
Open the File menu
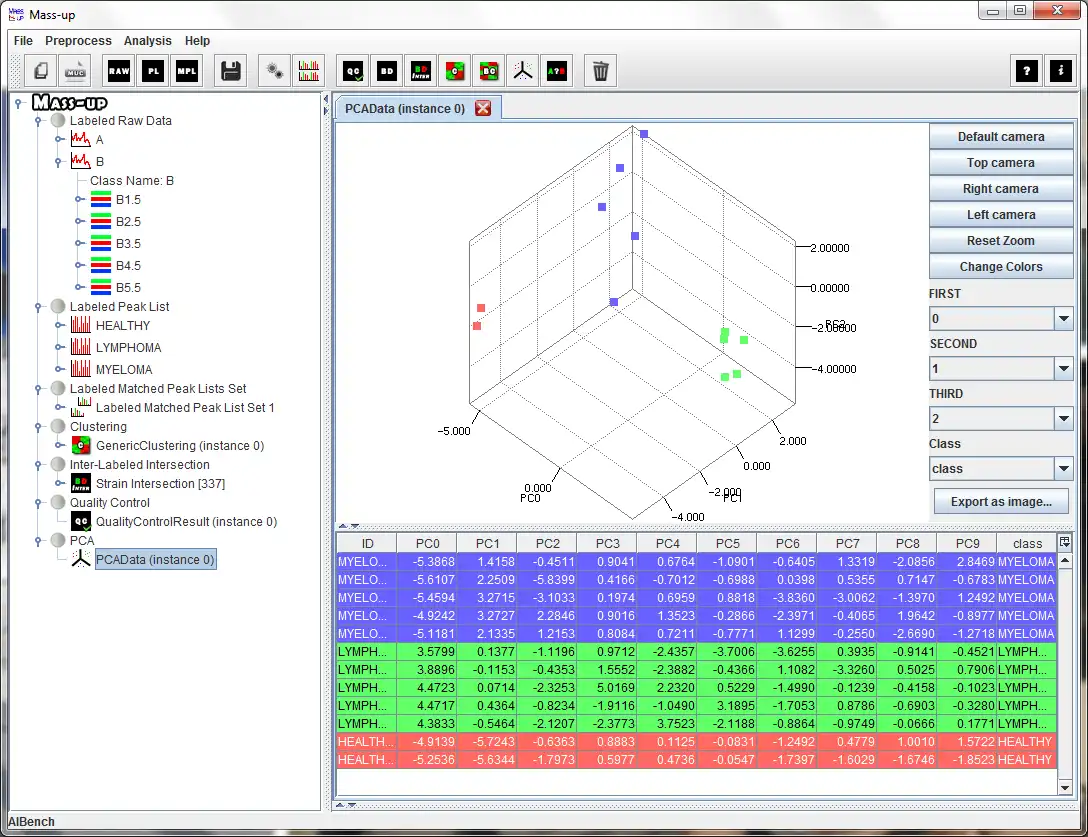pyautogui.click(x=23, y=41)
